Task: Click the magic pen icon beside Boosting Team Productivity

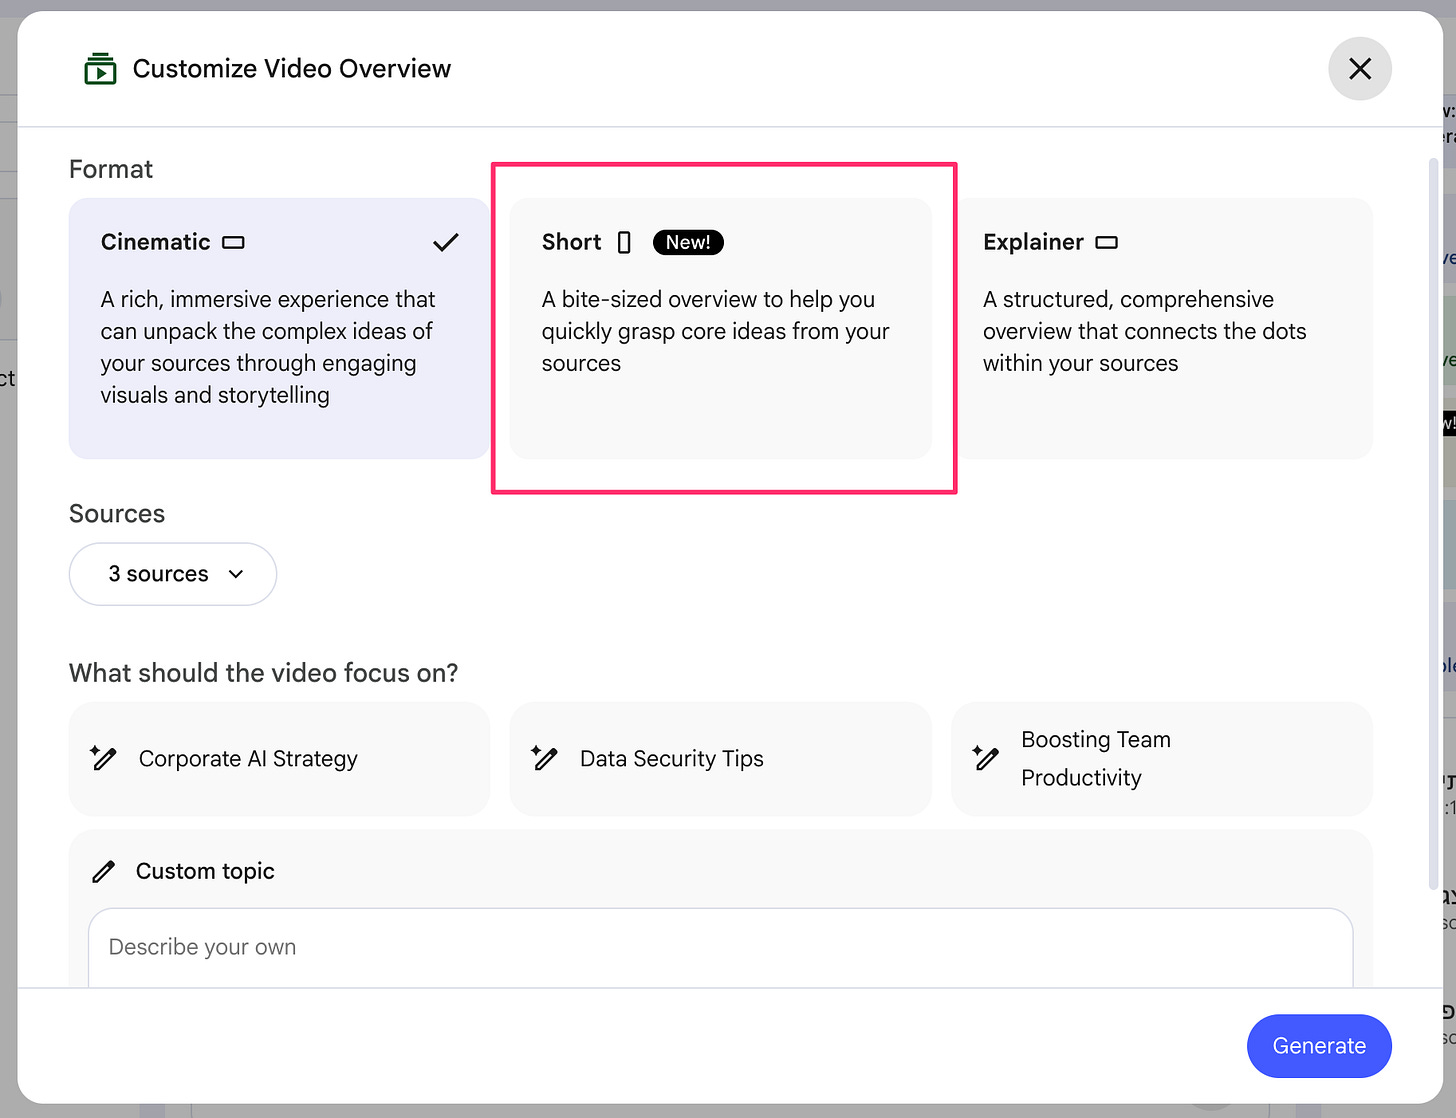Action: [985, 758]
